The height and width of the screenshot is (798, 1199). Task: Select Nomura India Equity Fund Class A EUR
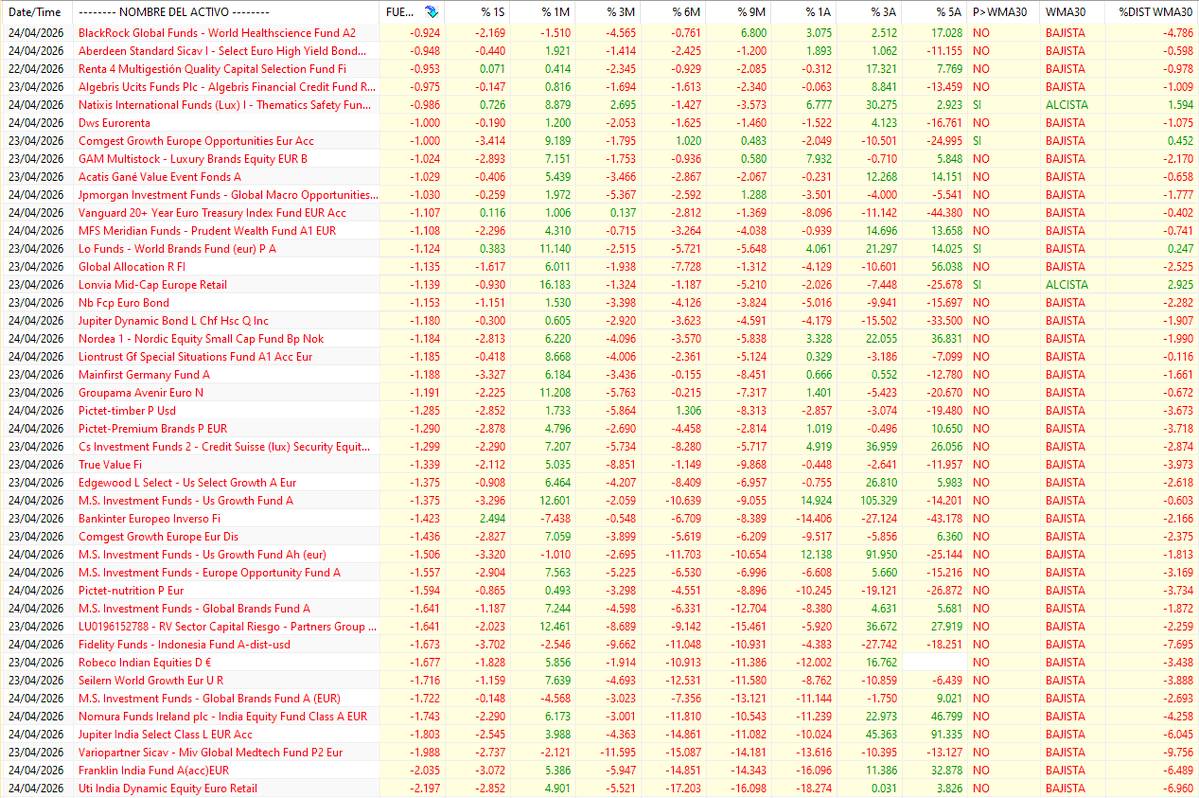pyautogui.click(x=223, y=716)
